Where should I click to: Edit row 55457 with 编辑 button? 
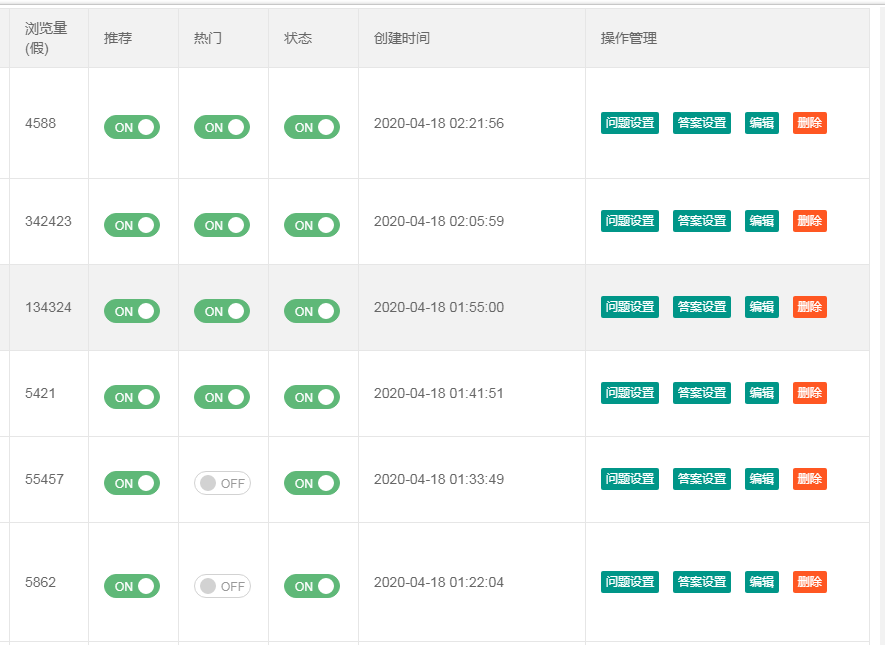pos(762,479)
